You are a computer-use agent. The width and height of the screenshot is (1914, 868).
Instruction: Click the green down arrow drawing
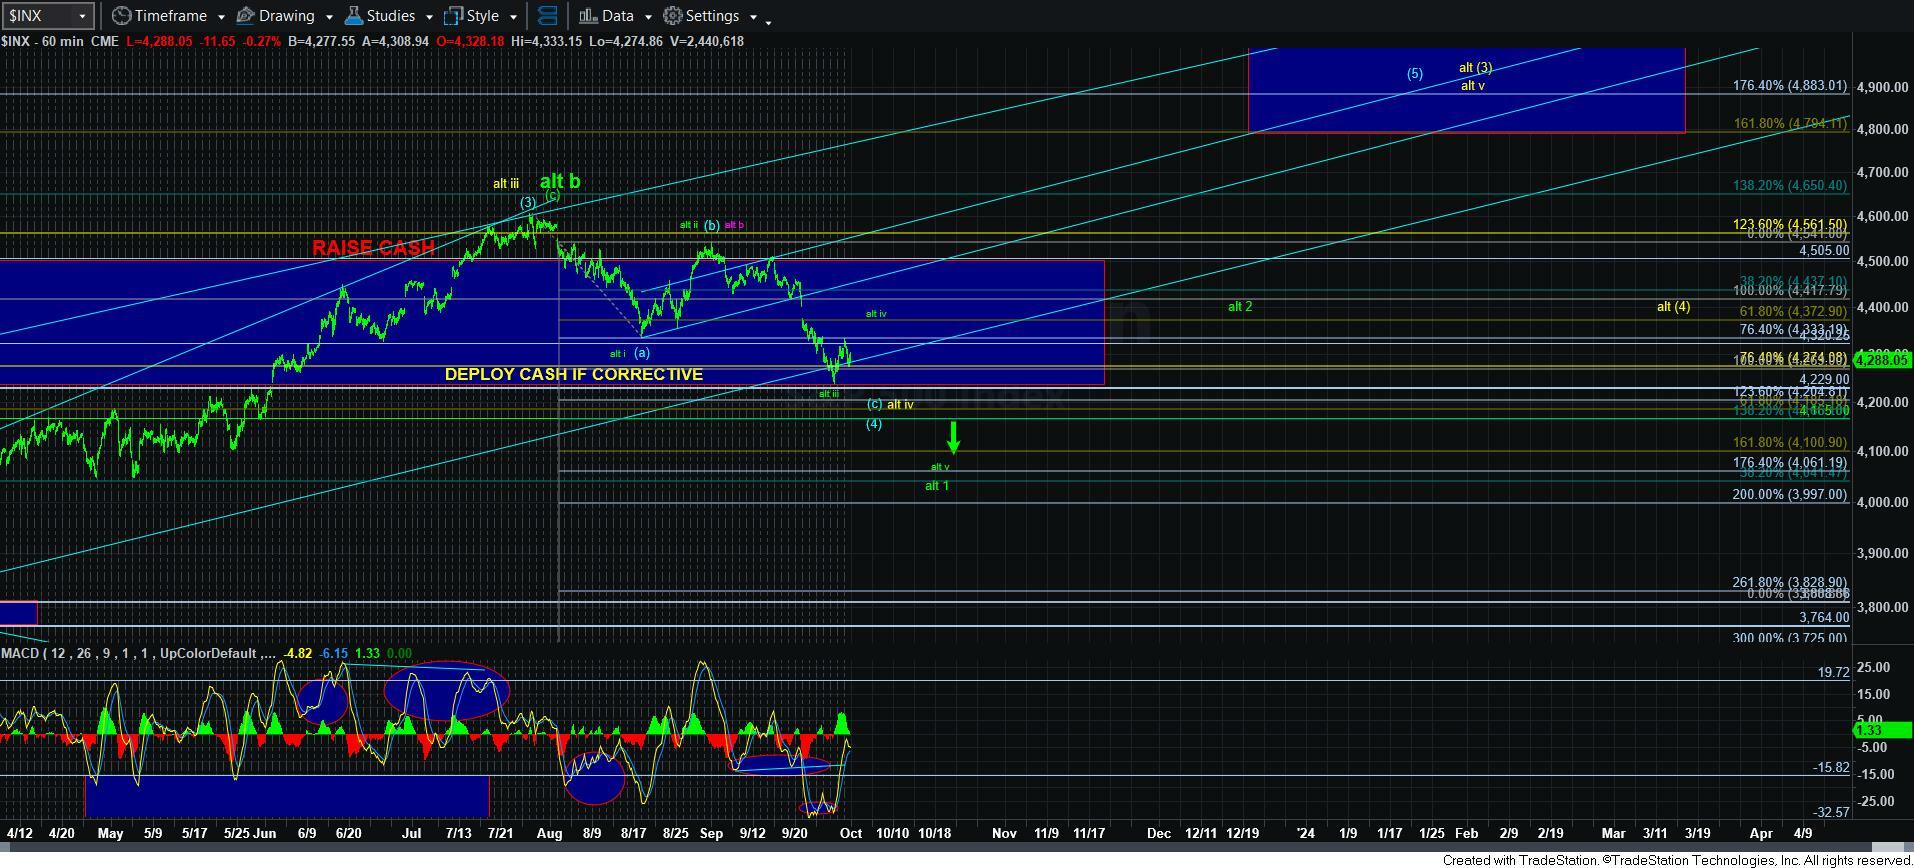point(954,438)
